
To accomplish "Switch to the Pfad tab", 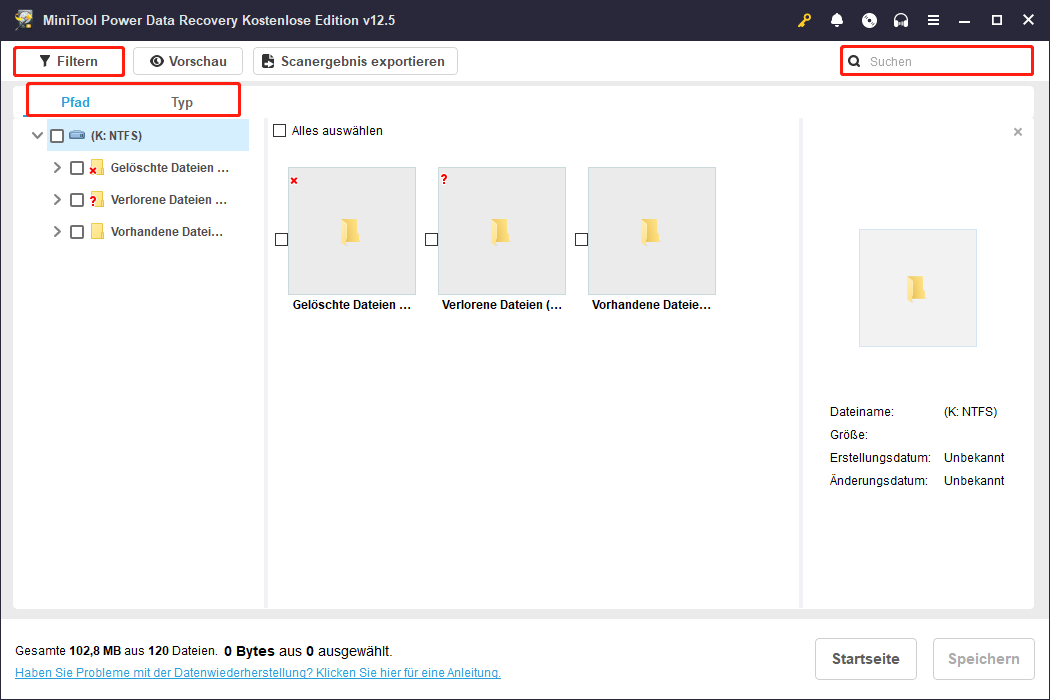I will tap(75, 102).
